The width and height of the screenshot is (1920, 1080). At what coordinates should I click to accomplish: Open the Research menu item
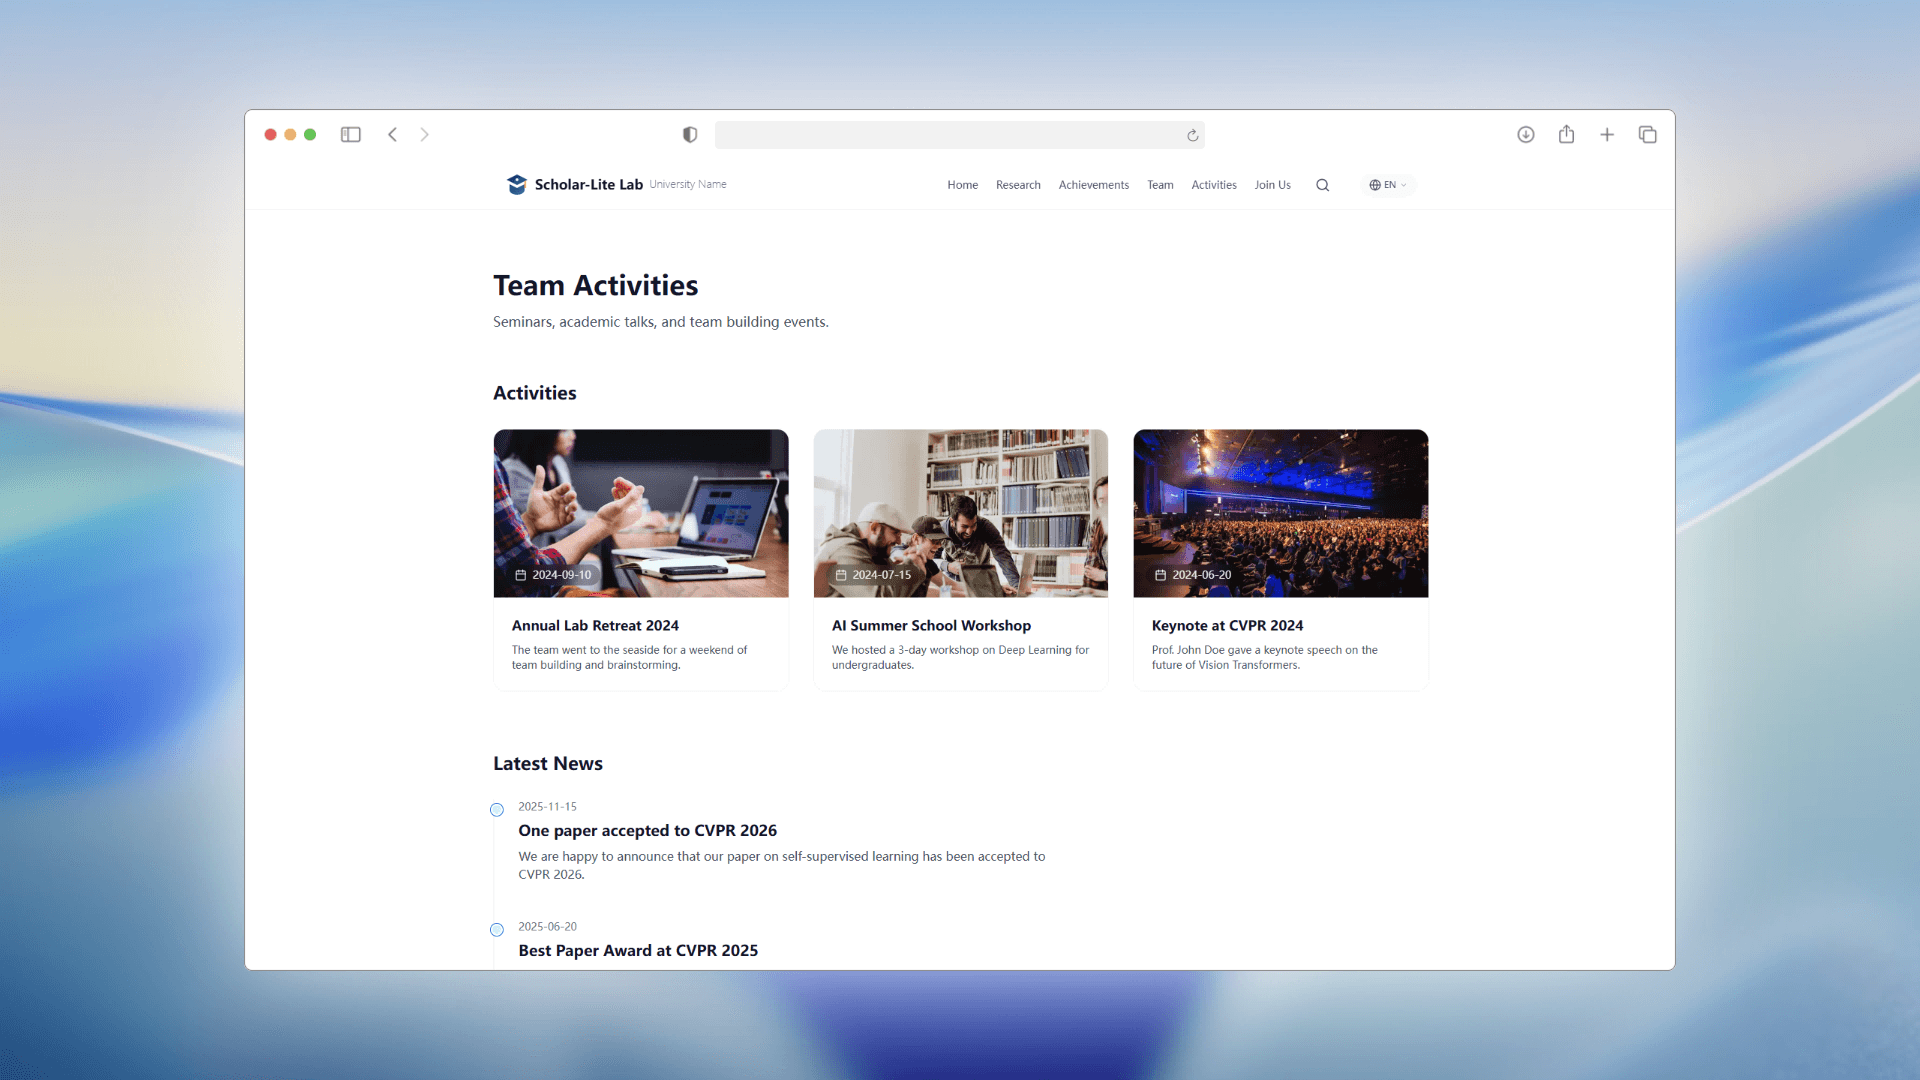click(x=1018, y=185)
